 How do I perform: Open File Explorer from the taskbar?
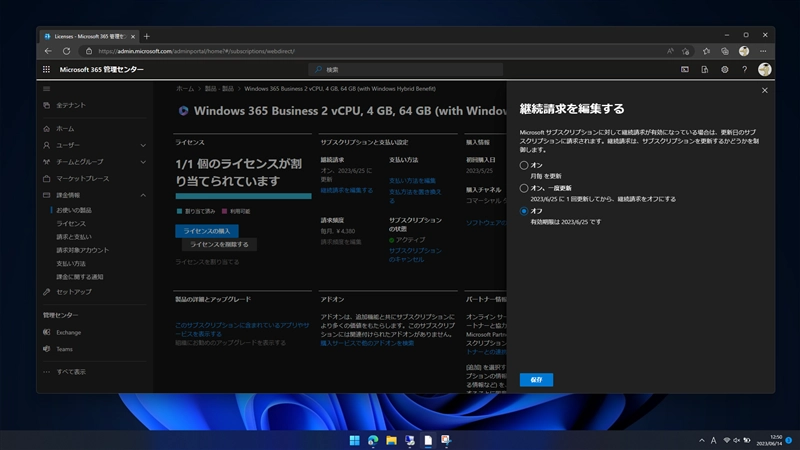tap(391, 440)
